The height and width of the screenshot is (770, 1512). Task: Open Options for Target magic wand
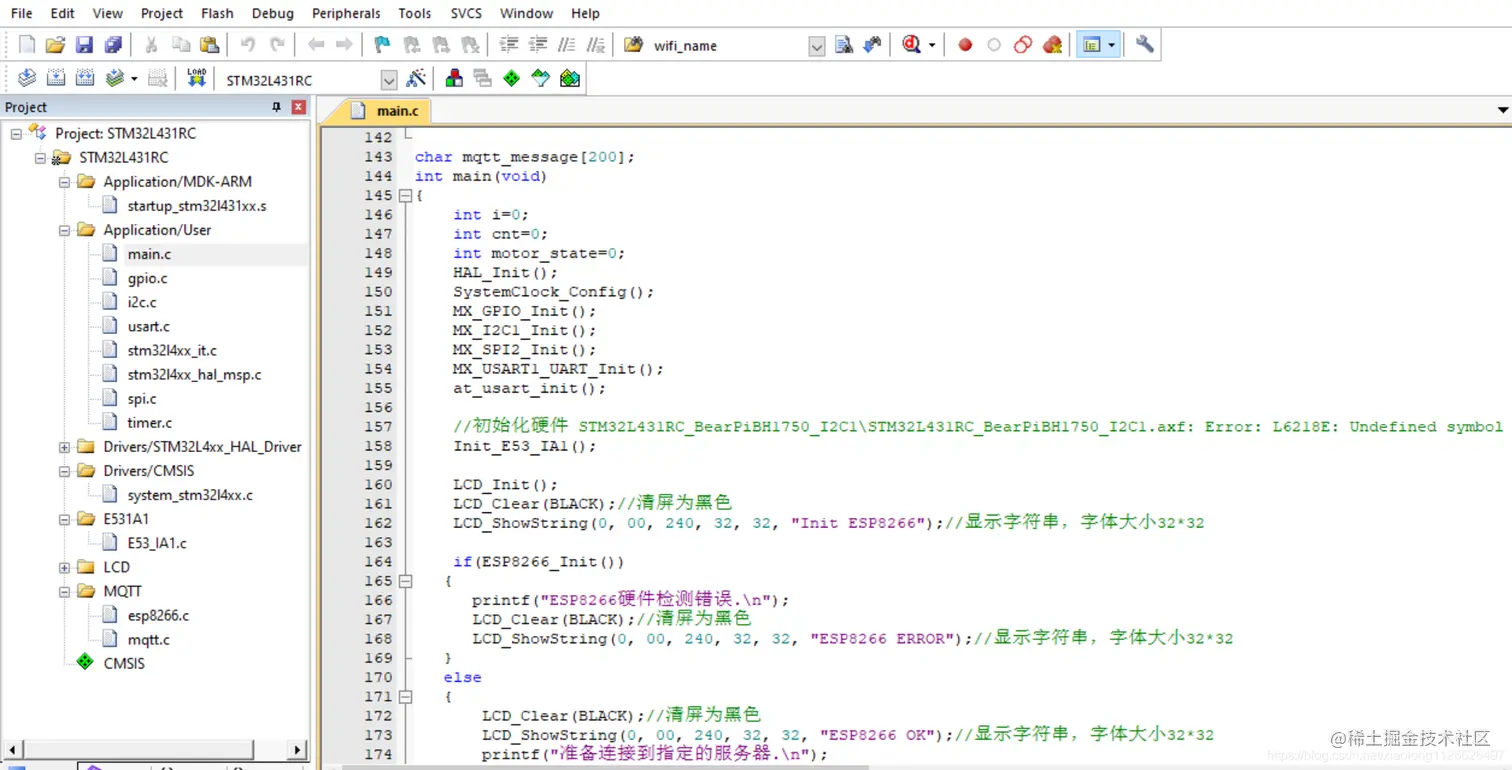click(x=416, y=78)
